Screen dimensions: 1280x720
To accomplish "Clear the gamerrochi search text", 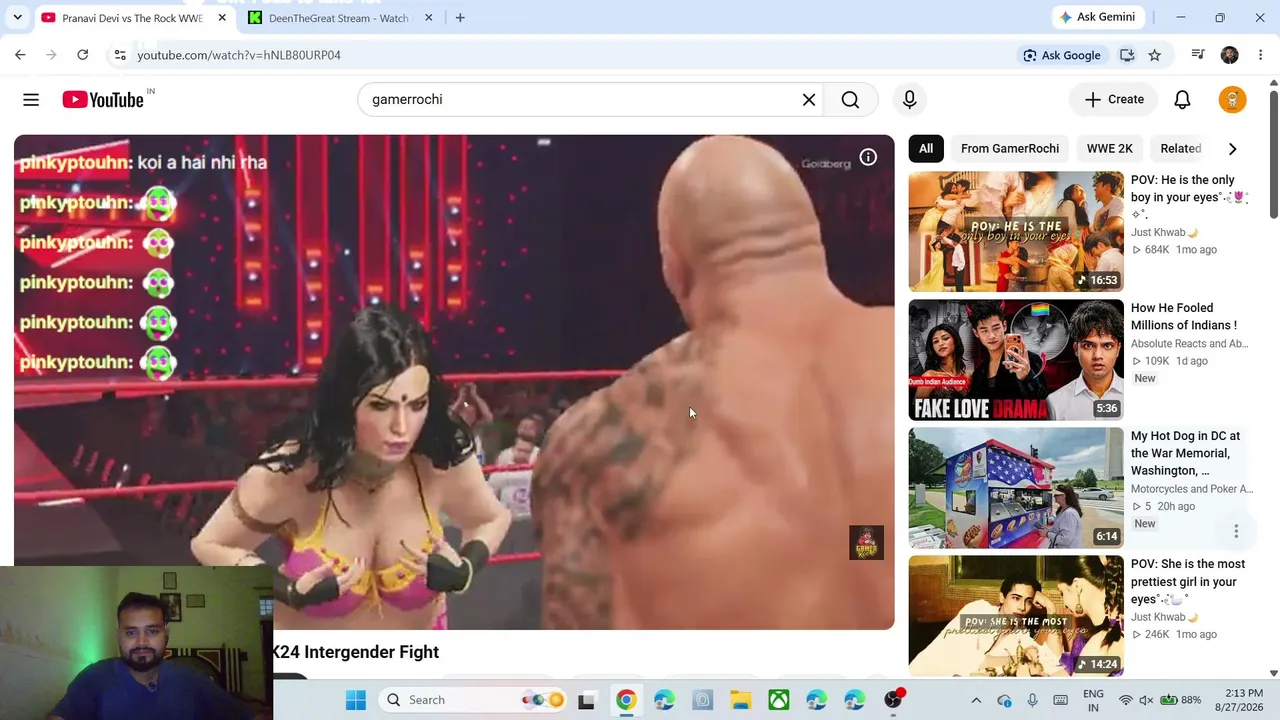I will tap(809, 99).
